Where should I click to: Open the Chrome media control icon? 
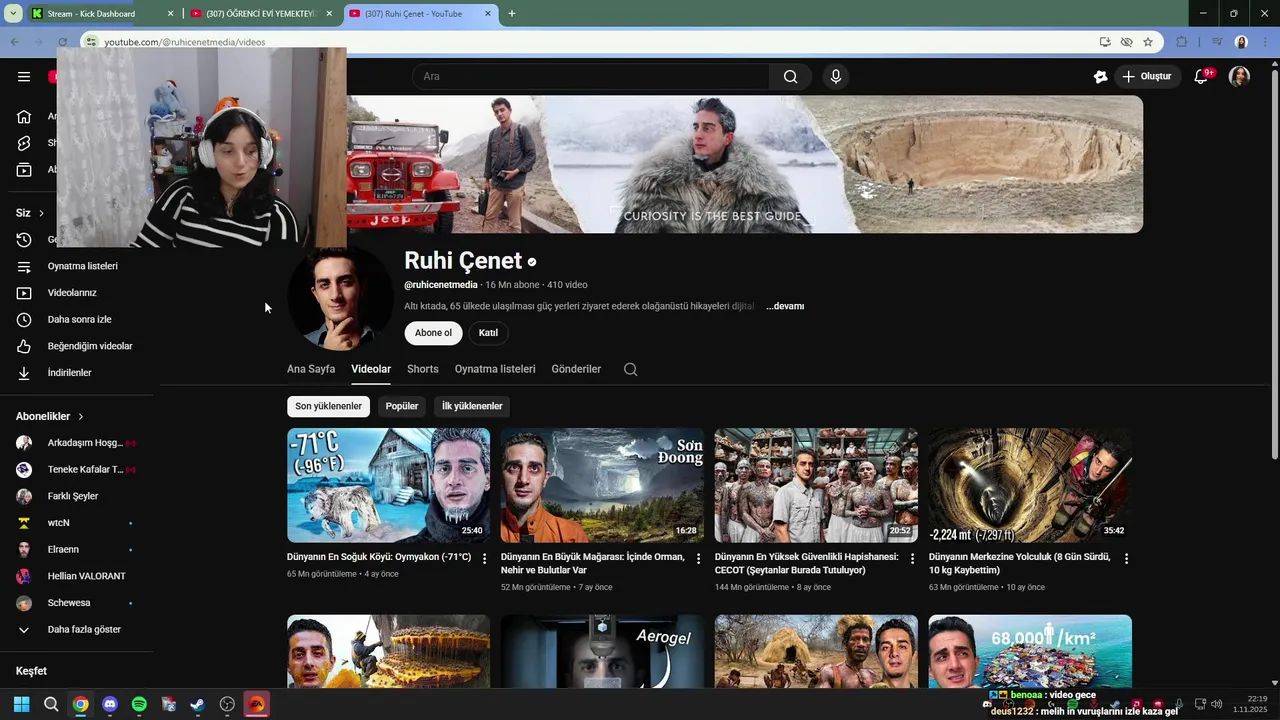pyautogui.click(x=1216, y=42)
